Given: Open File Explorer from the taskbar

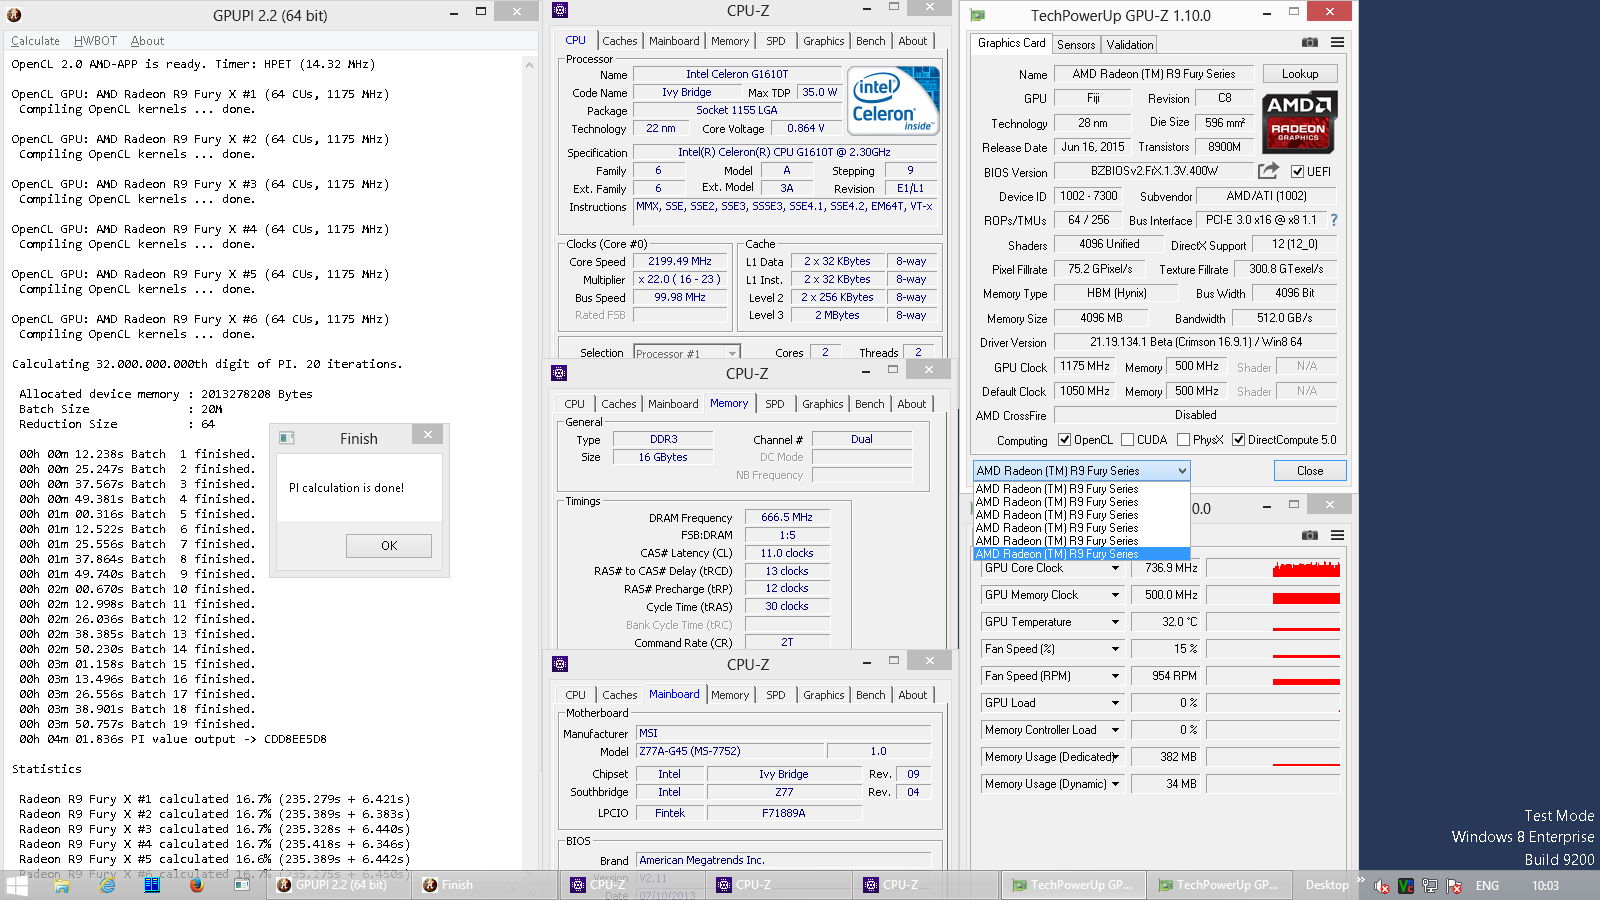Looking at the screenshot, I should point(62,885).
